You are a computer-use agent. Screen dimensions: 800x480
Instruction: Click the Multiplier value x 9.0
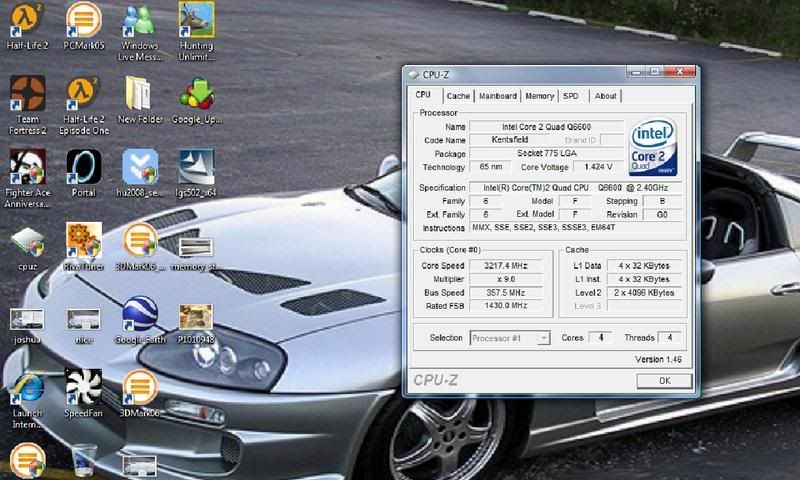click(x=506, y=279)
